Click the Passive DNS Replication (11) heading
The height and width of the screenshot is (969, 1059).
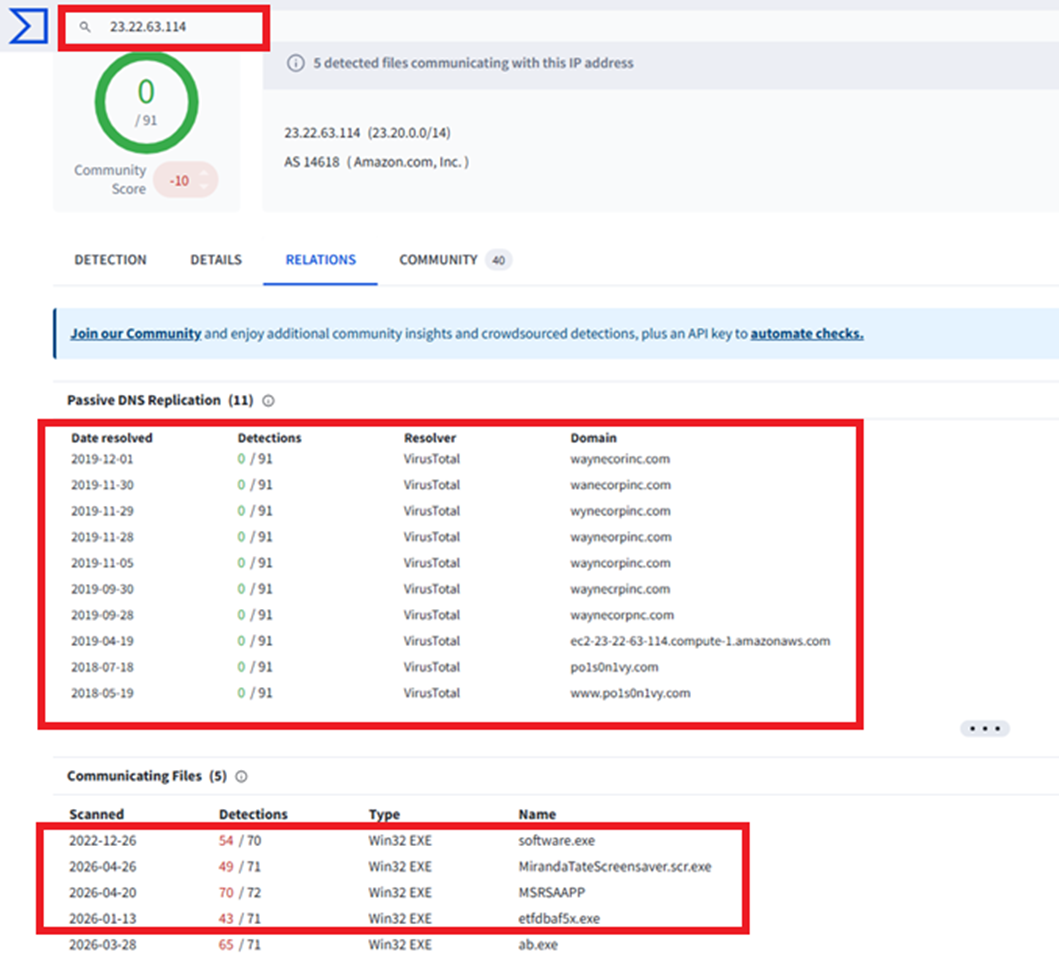[160, 400]
